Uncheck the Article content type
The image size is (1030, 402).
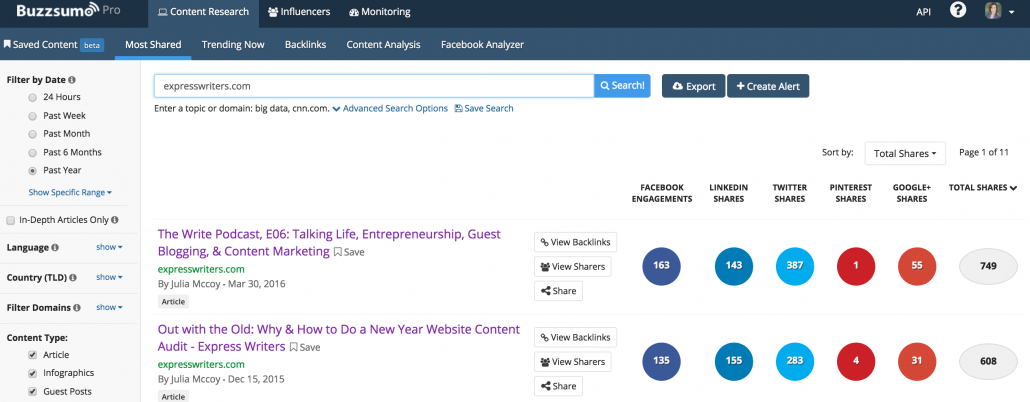tap(33, 355)
